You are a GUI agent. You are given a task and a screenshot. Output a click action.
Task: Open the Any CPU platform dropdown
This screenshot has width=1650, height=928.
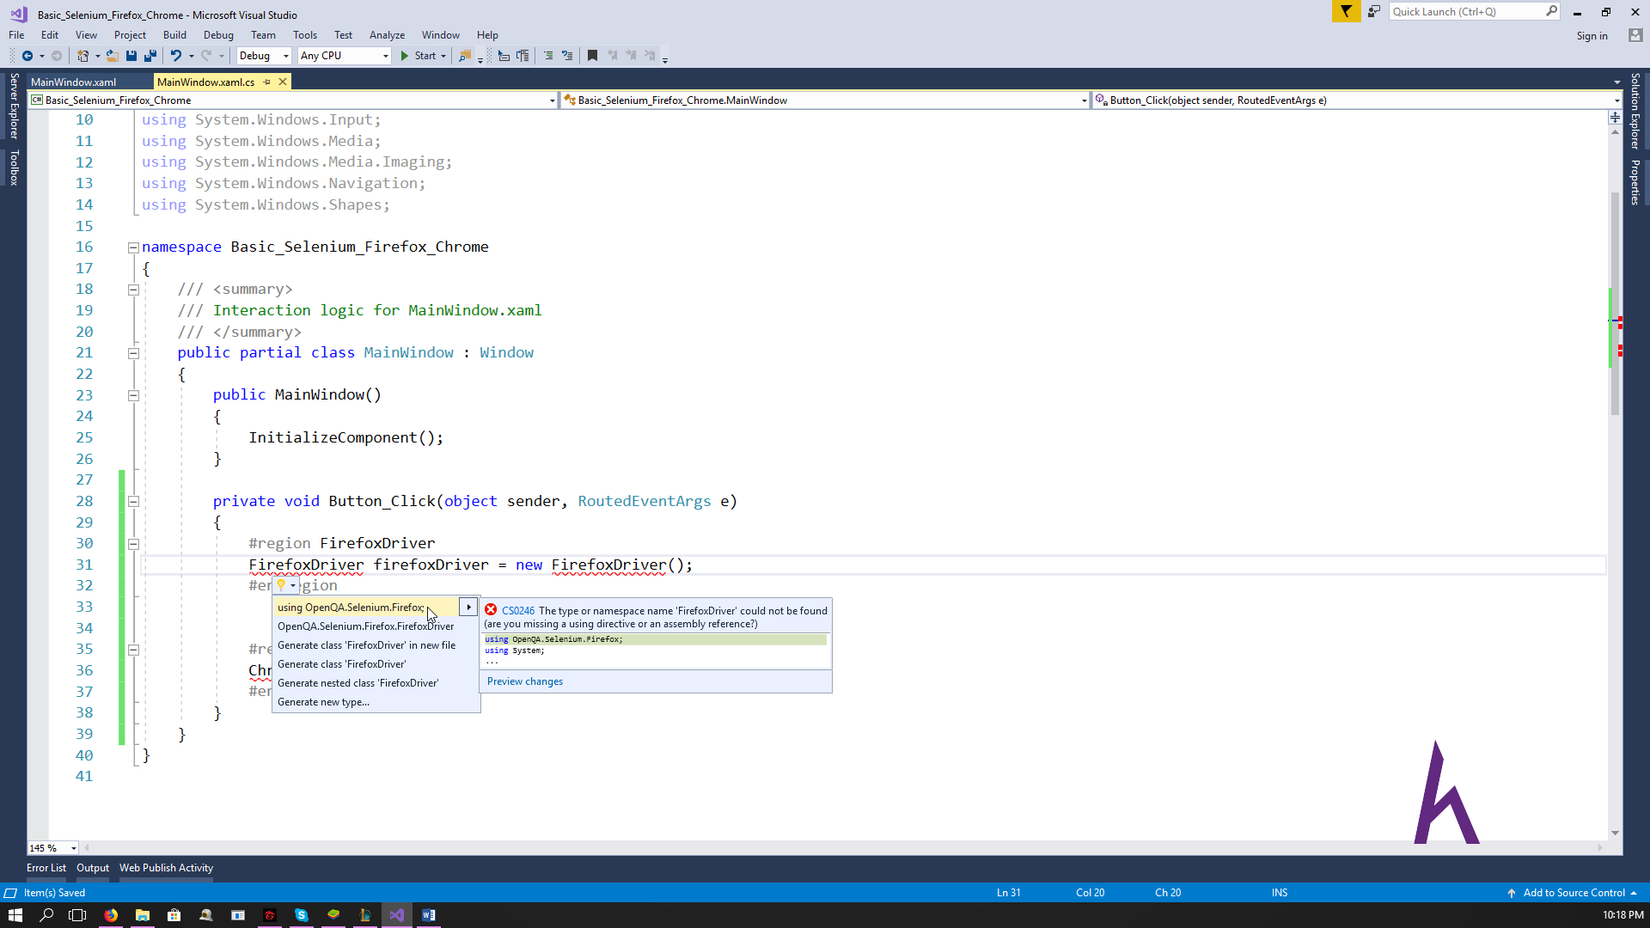[344, 56]
